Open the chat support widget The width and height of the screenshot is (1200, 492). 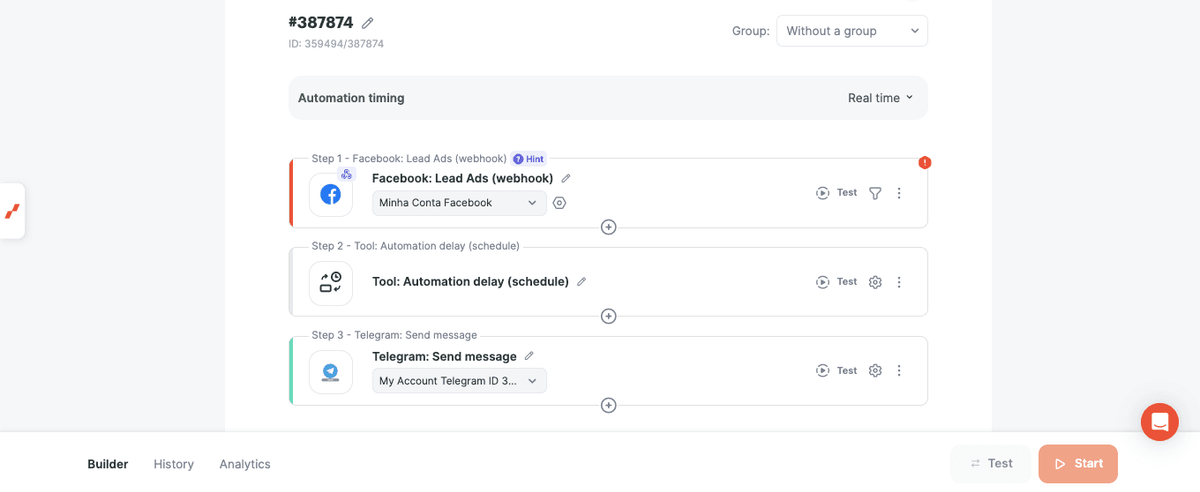click(1160, 422)
